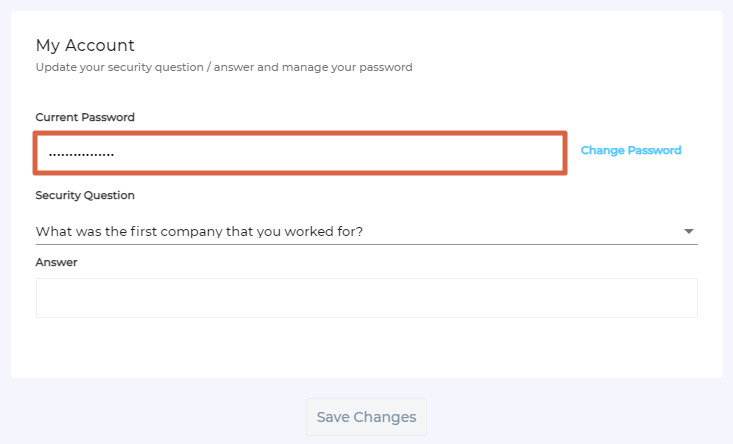The width and height of the screenshot is (733, 444).
Task: Click the Change Password link
Action: click(x=631, y=150)
